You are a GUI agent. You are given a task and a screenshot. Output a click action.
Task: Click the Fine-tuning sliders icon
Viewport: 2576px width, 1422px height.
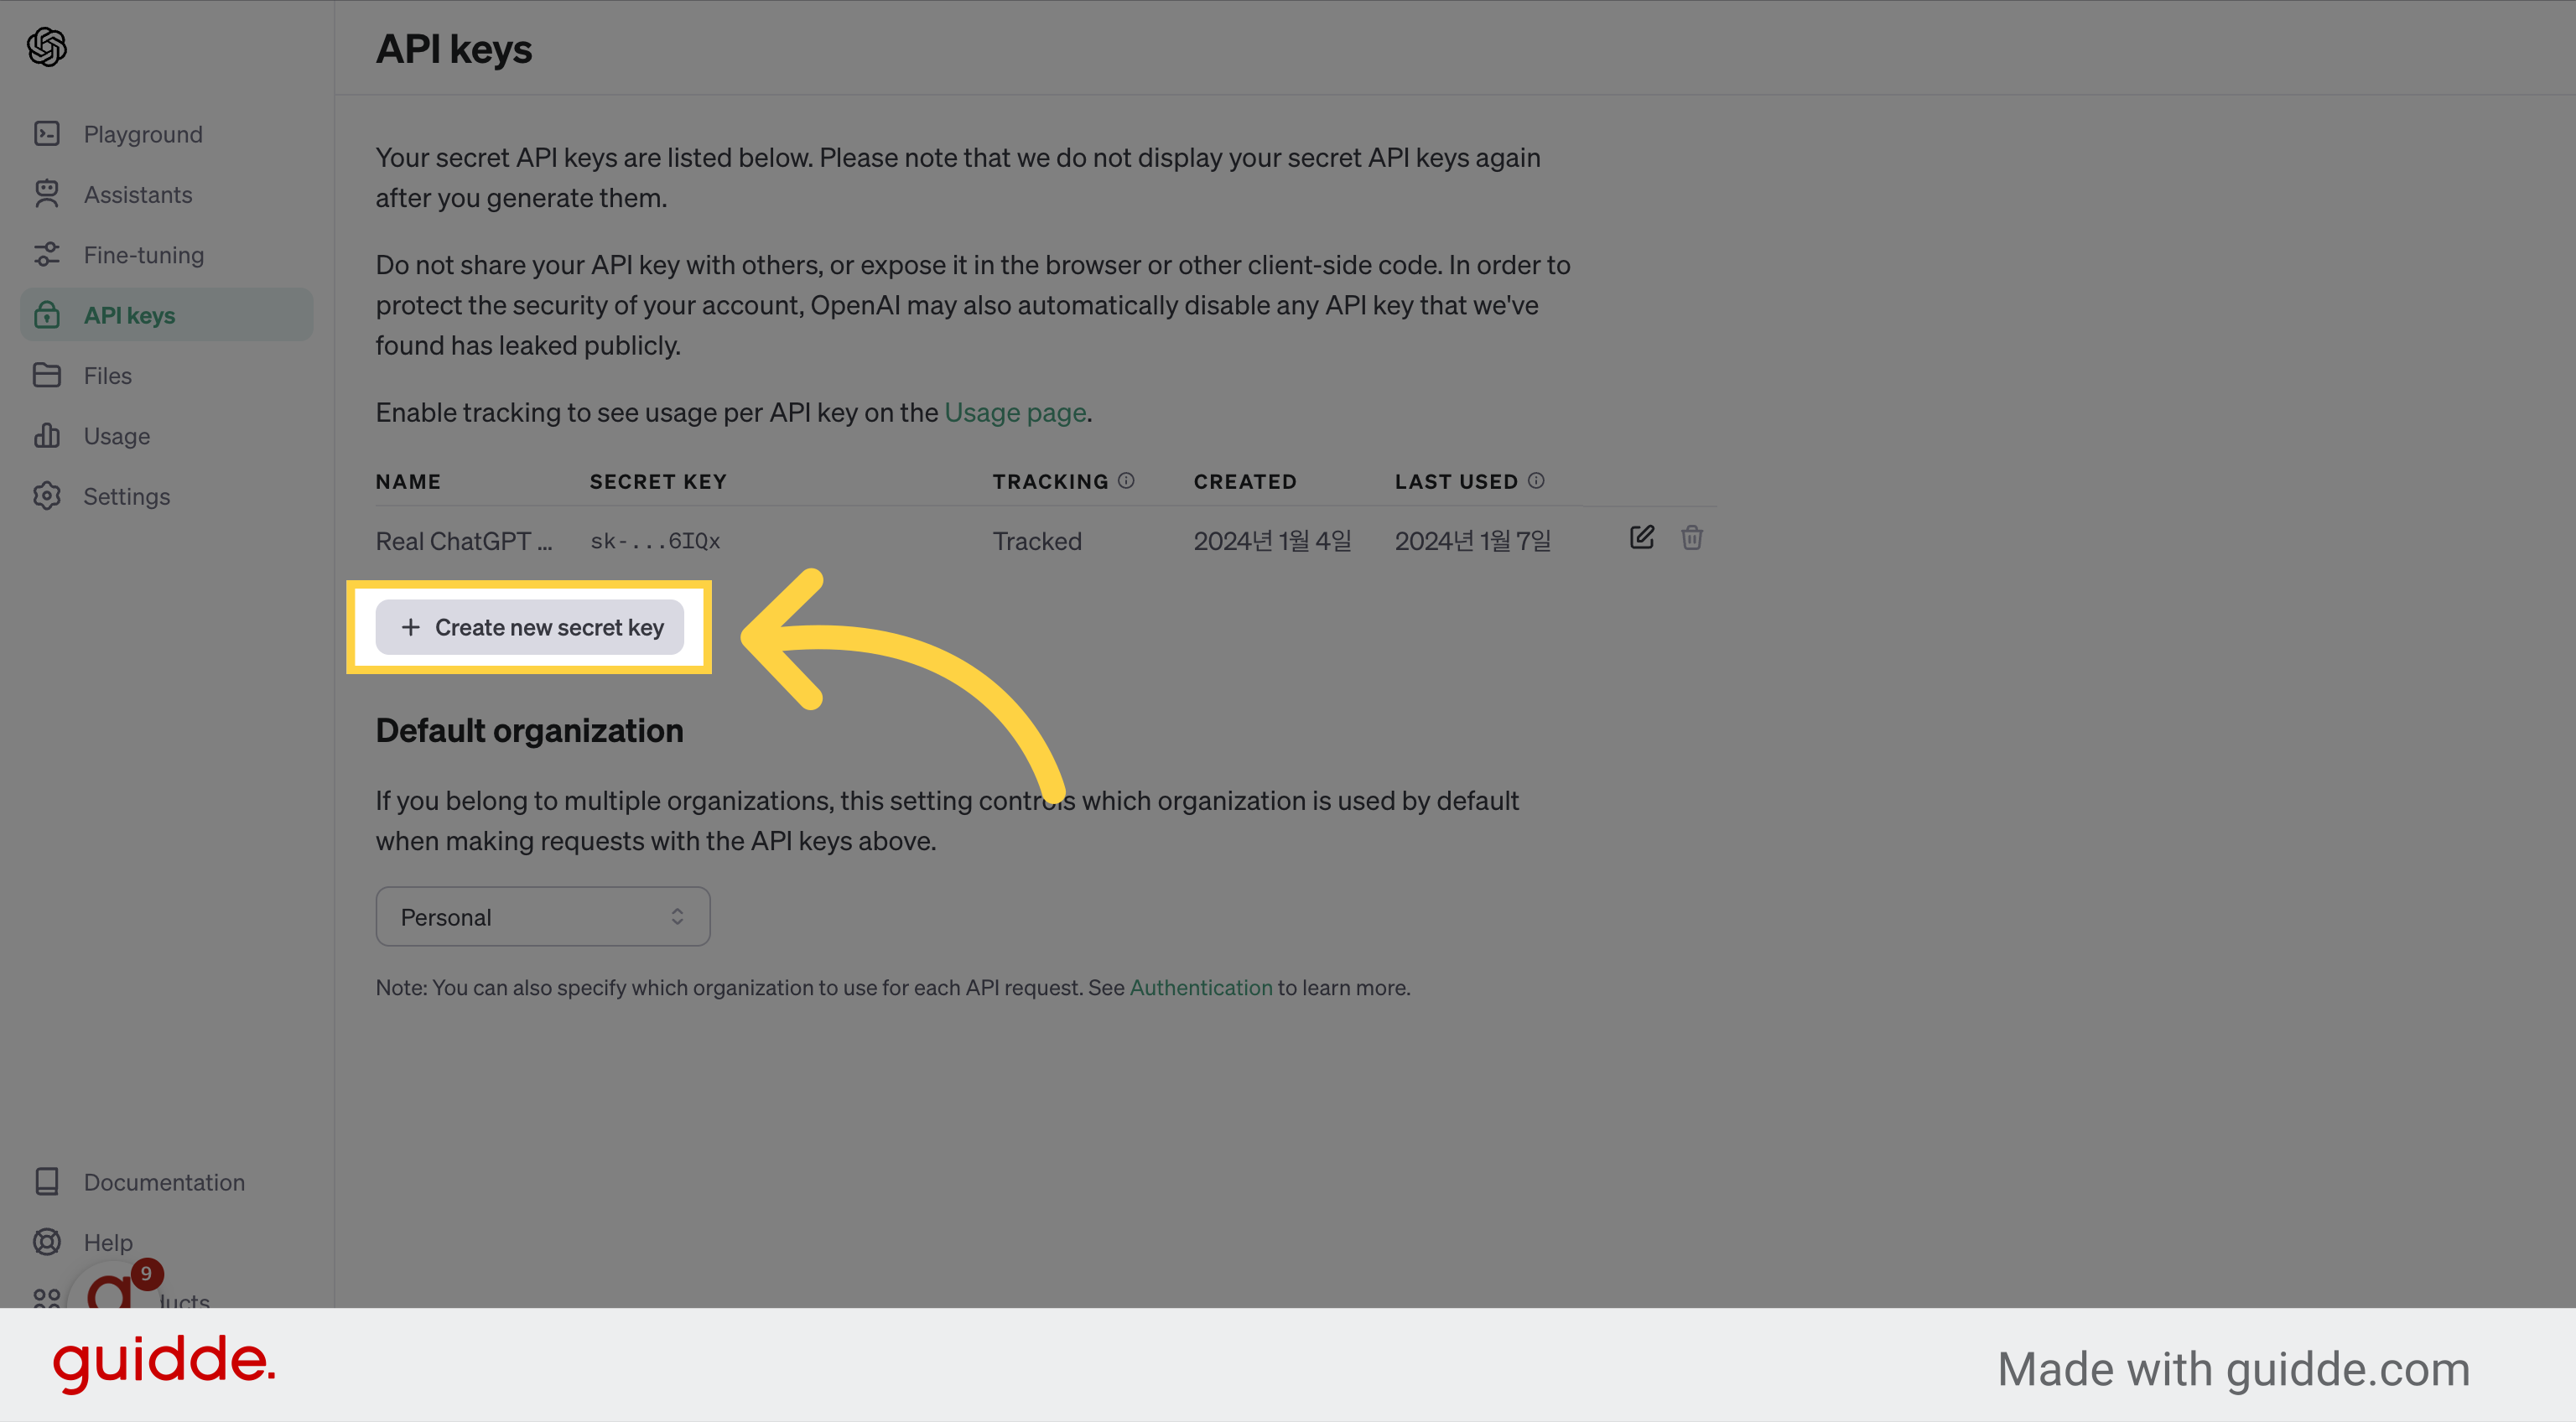coord(47,254)
